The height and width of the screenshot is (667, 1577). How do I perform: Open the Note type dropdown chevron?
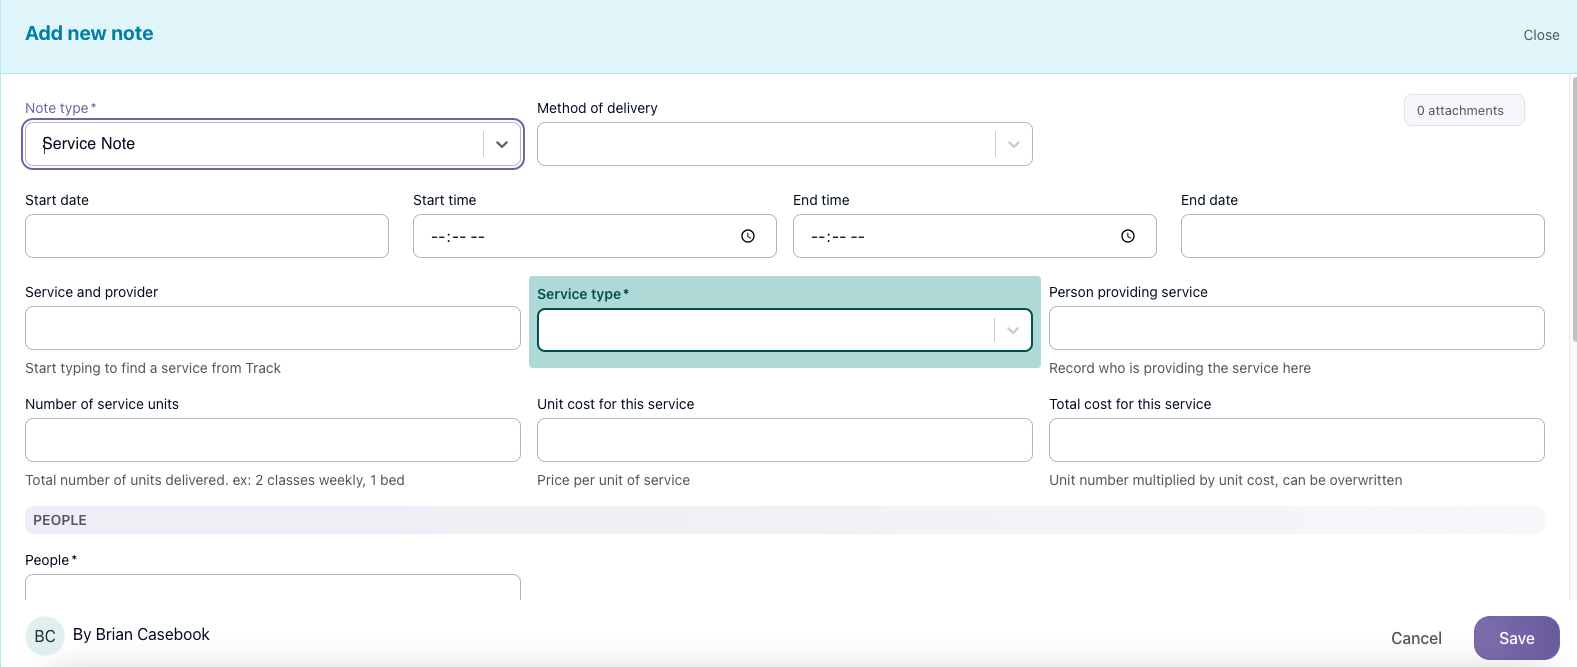502,144
